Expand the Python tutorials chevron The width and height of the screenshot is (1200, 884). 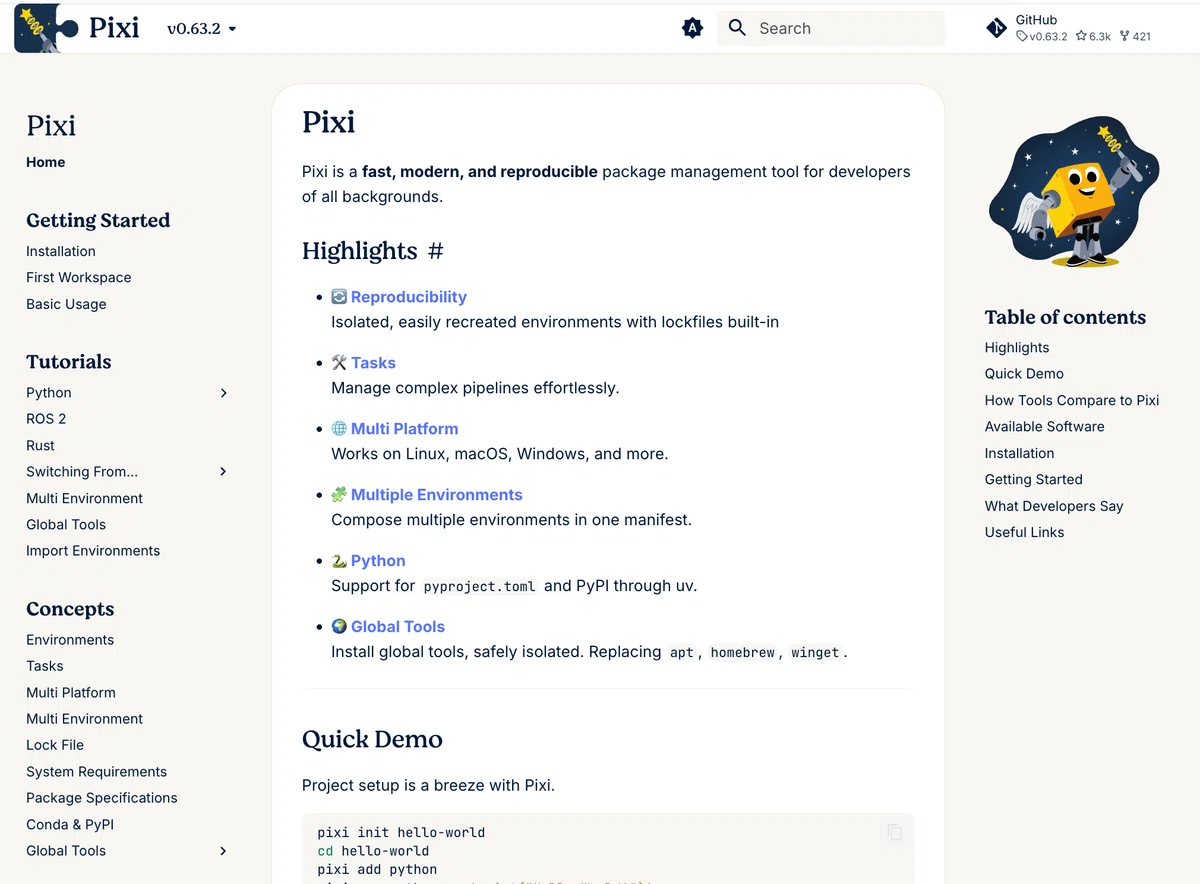[223, 393]
